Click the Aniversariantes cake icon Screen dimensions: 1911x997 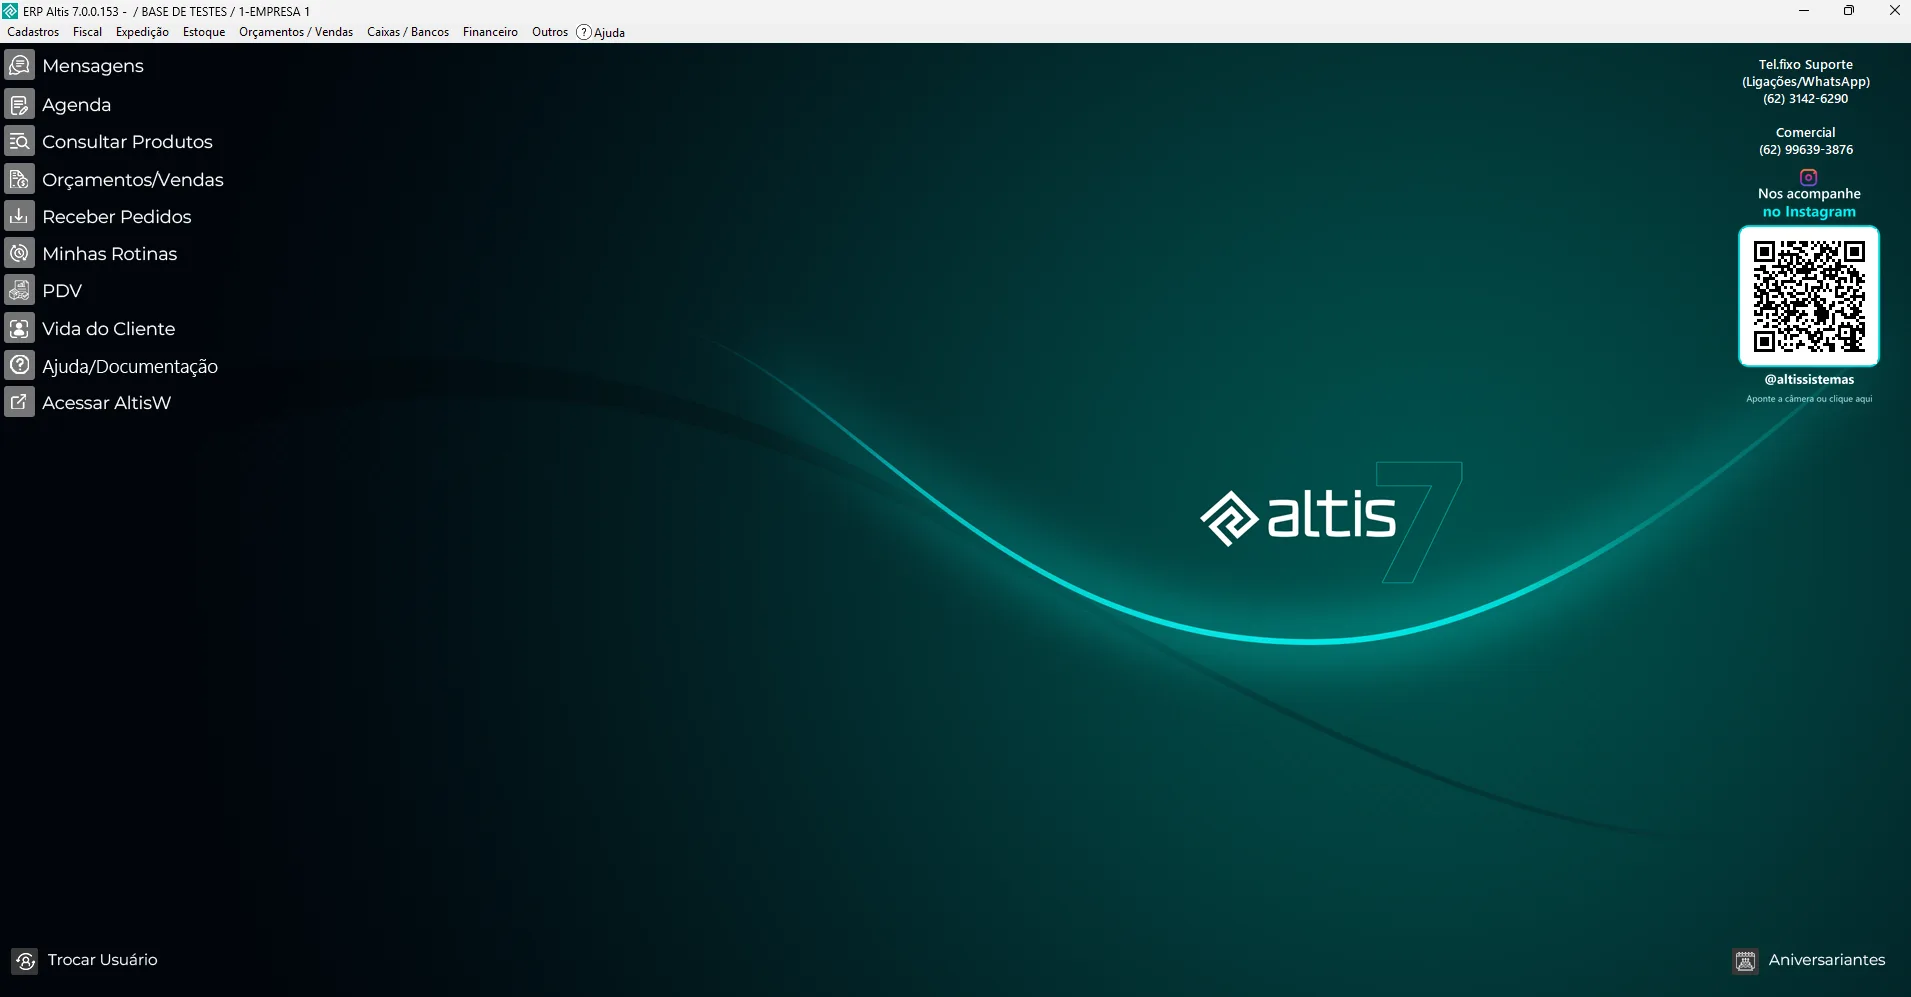1746,961
